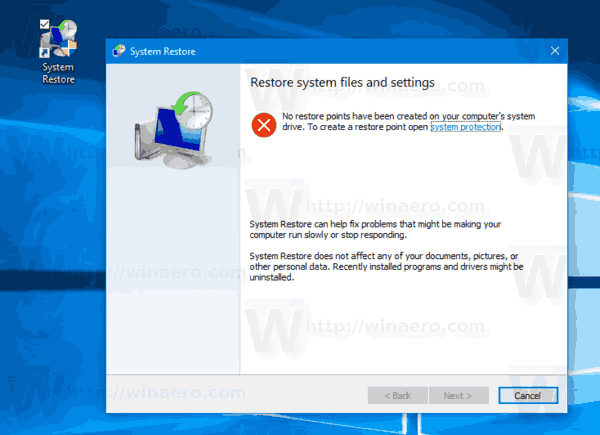The image size is (600, 435).
Task: Click the paragraph 'System Restore can help fix problems'
Action: coord(375,230)
